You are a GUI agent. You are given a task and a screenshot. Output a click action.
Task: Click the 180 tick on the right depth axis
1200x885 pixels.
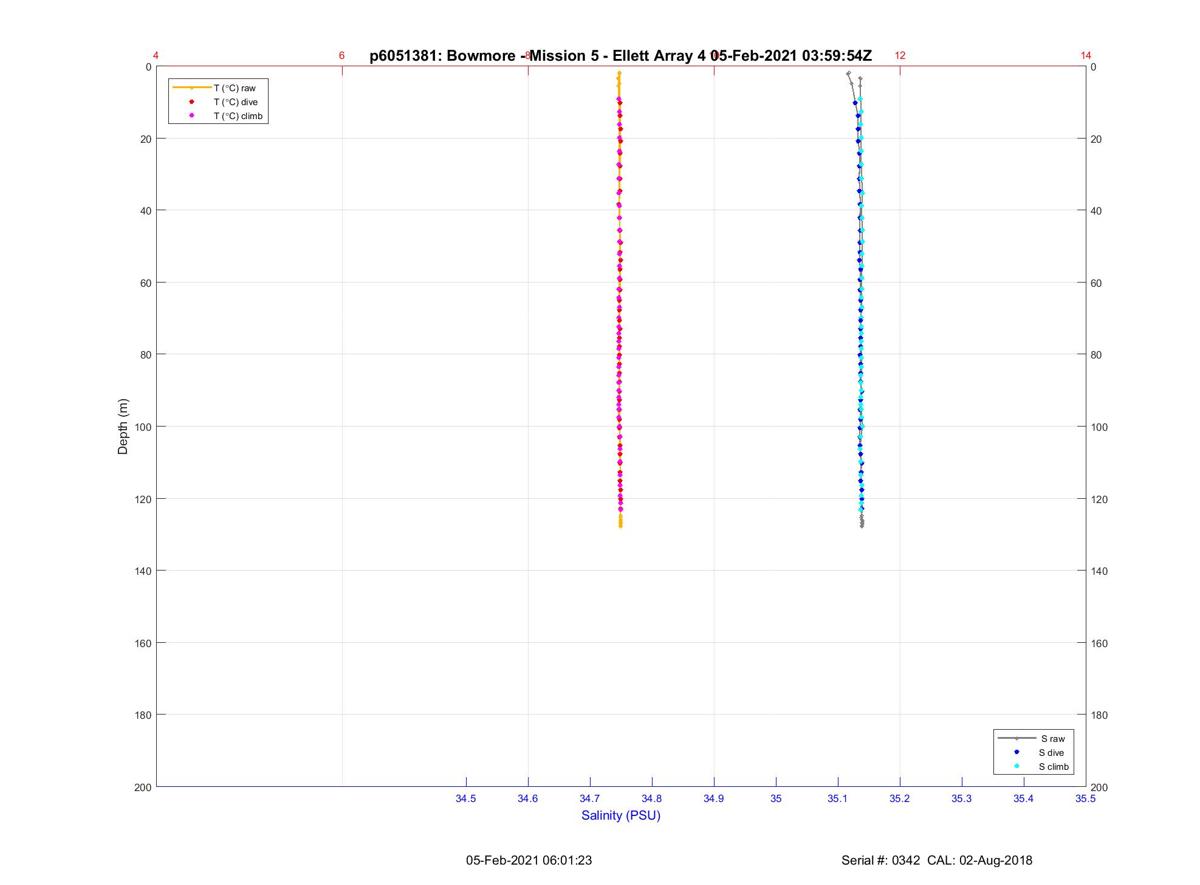point(1099,715)
